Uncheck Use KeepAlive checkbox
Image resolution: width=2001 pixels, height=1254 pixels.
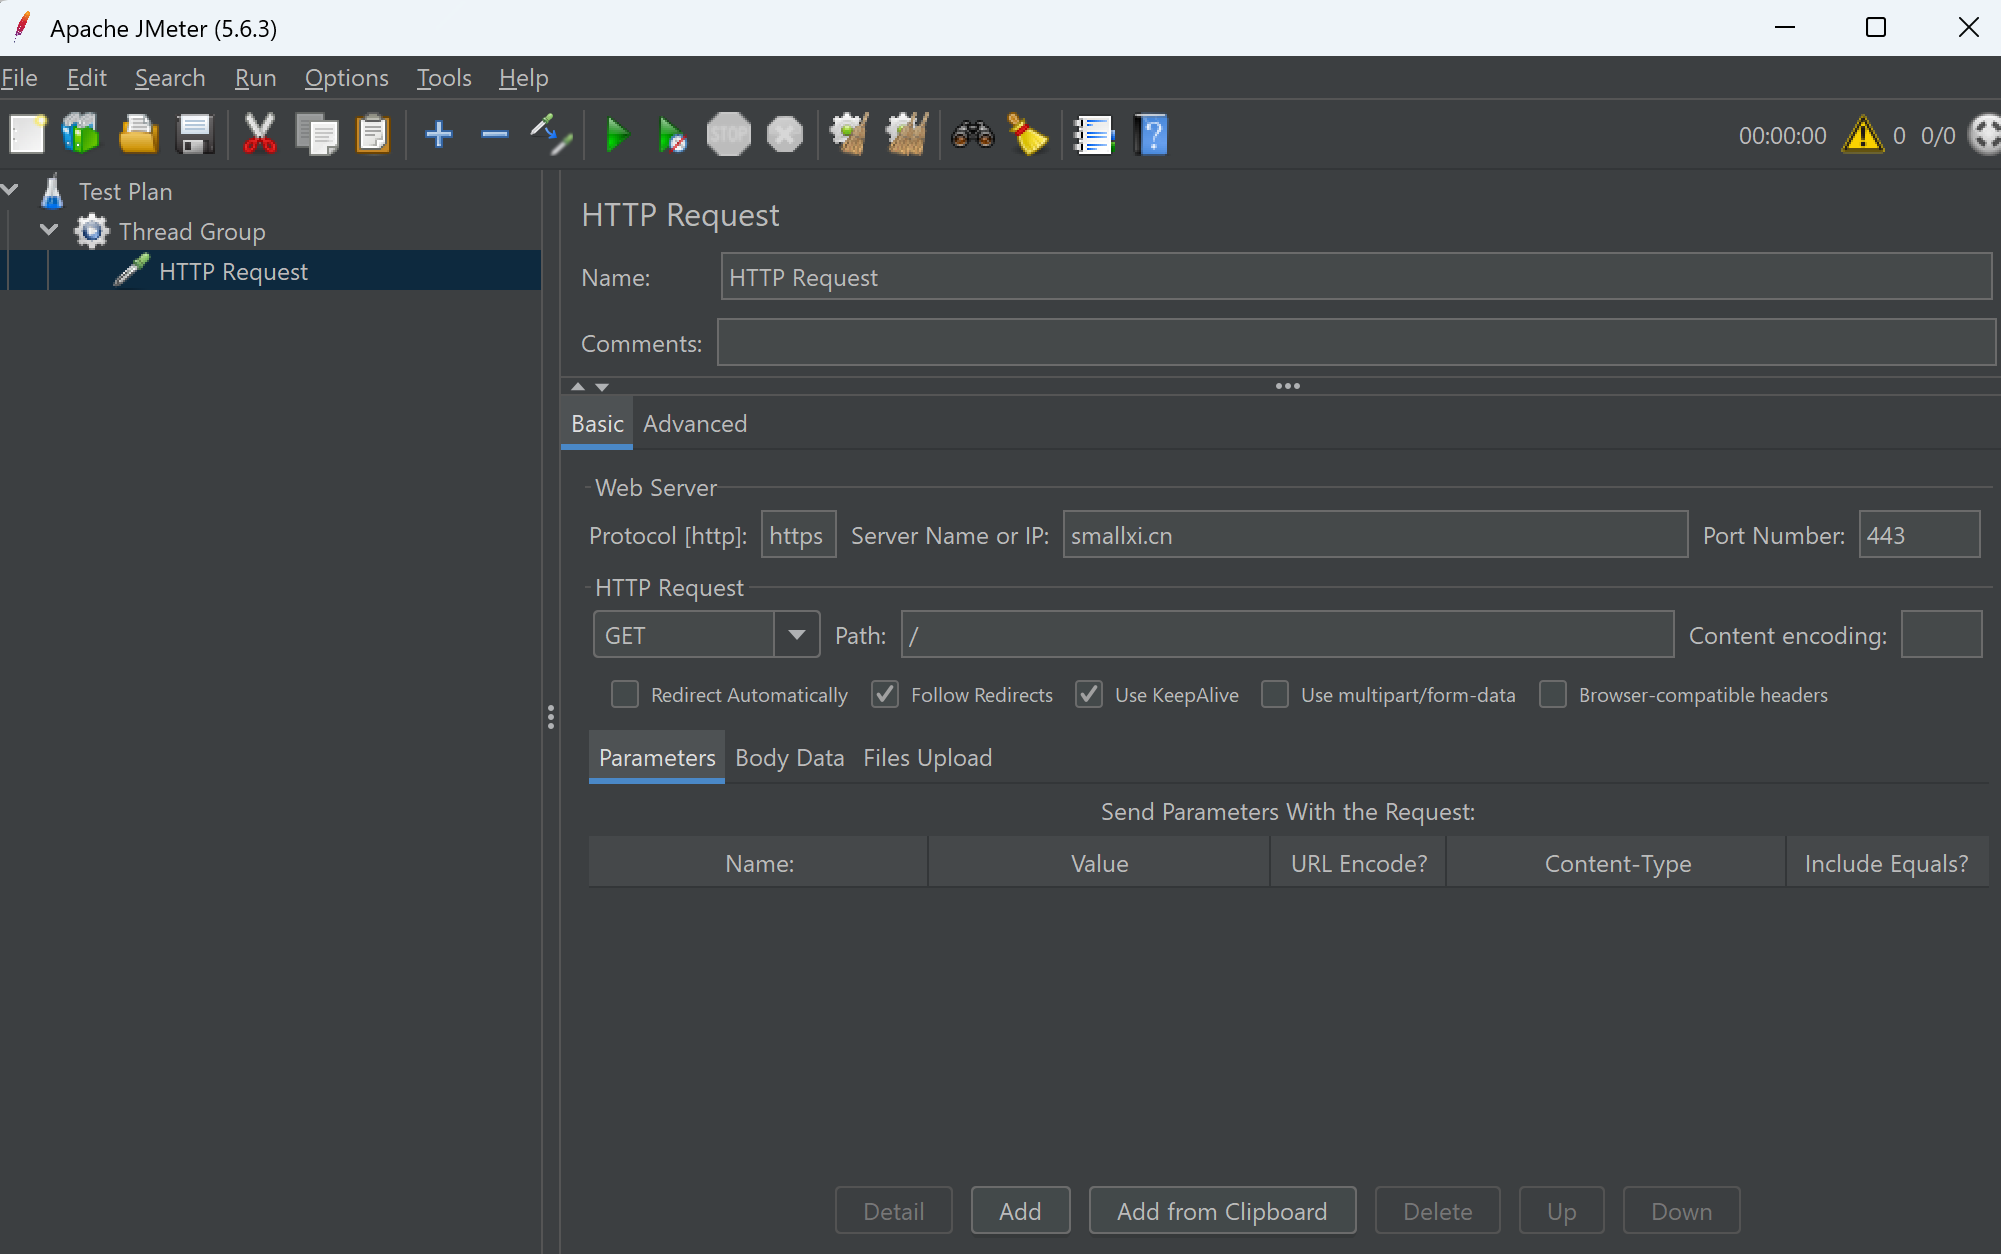coord(1089,694)
